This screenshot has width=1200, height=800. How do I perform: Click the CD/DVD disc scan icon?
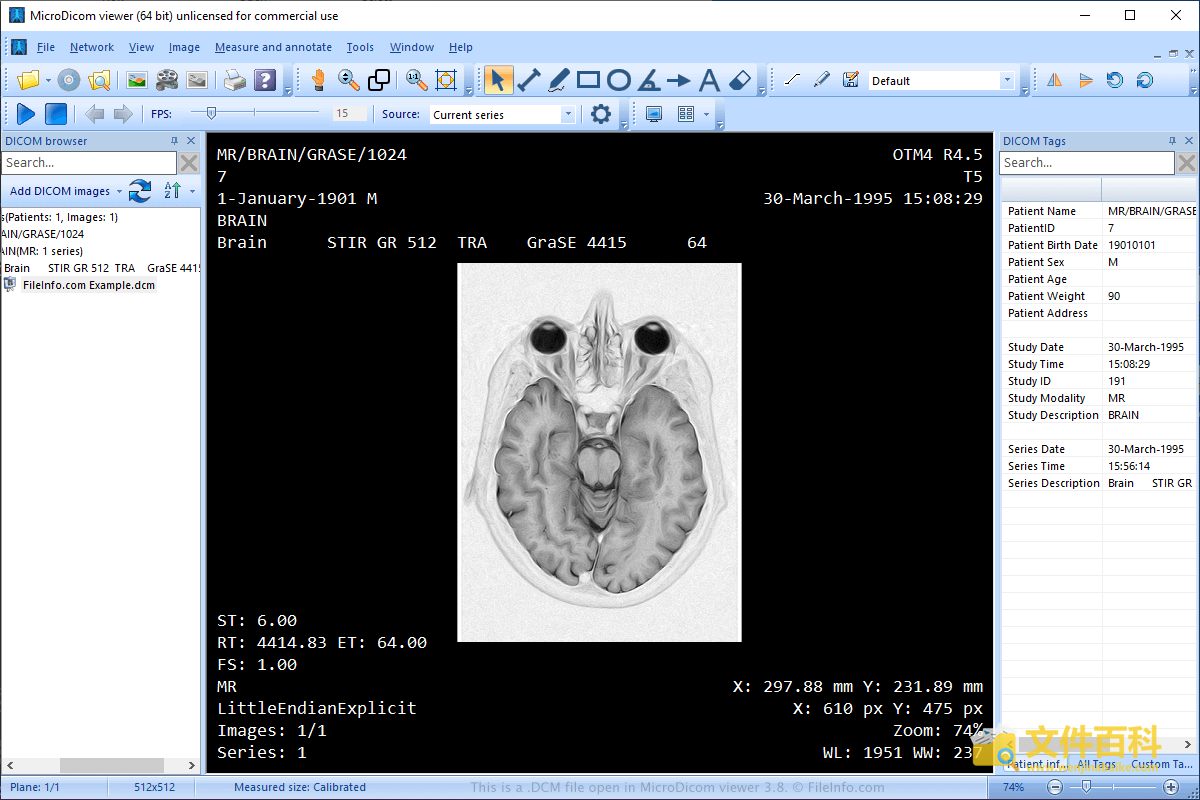[x=68, y=80]
